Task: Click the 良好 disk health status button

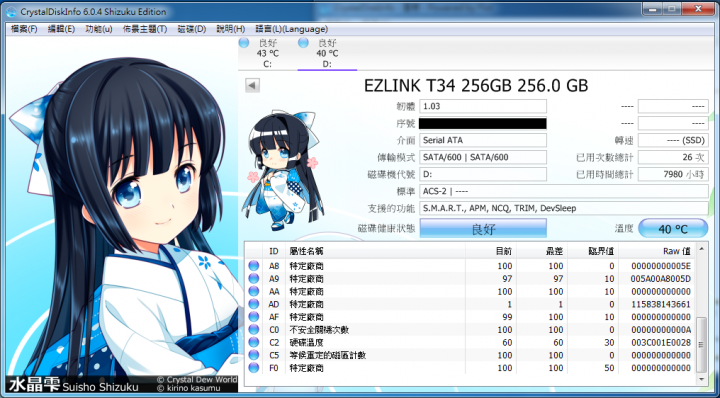Action: pyautogui.click(x=483, y=229)
